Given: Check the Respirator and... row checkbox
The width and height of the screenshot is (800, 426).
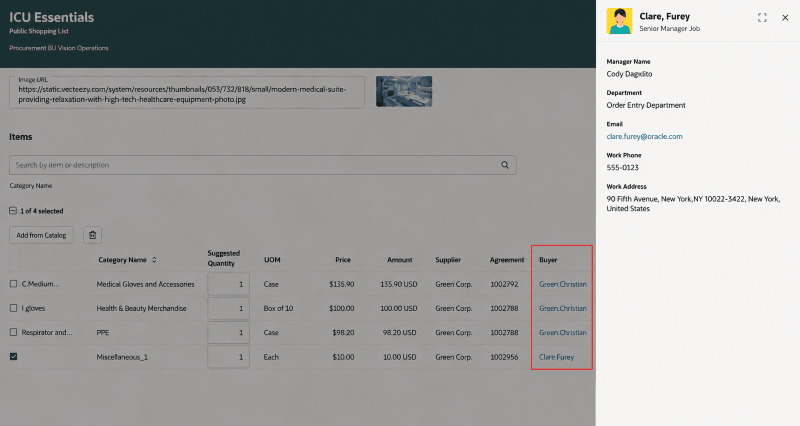Looking at the screenshot, I should (x=13, y=332).
